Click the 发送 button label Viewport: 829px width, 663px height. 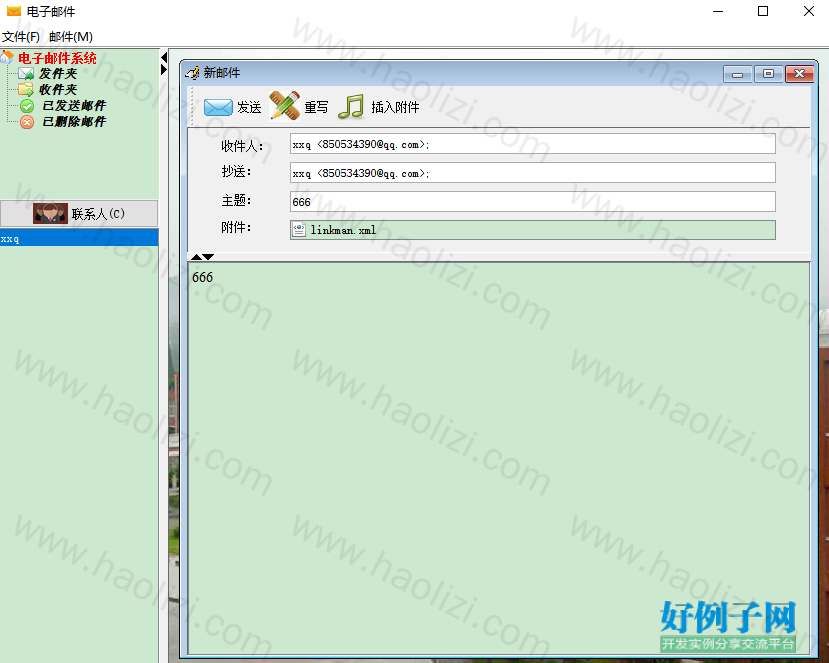tap(249, 107)
